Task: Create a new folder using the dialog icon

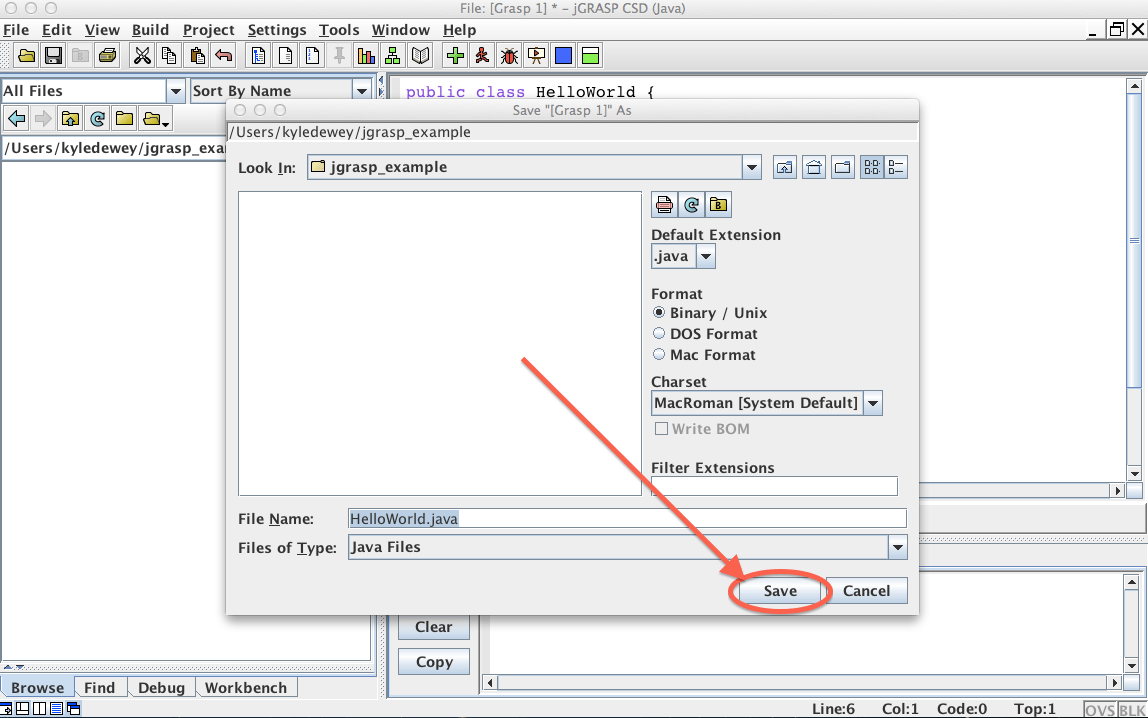Action: click(842, 167)
